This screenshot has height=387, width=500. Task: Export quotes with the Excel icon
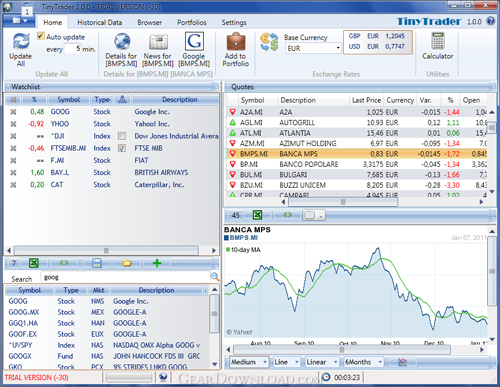click(x=257, y=215)
